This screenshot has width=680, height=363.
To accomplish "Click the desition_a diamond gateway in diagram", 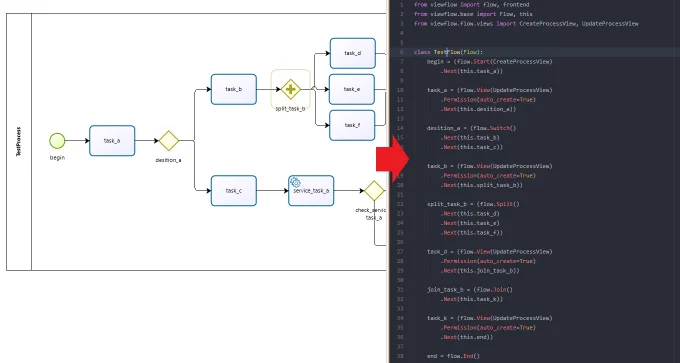I will point(169,141).
